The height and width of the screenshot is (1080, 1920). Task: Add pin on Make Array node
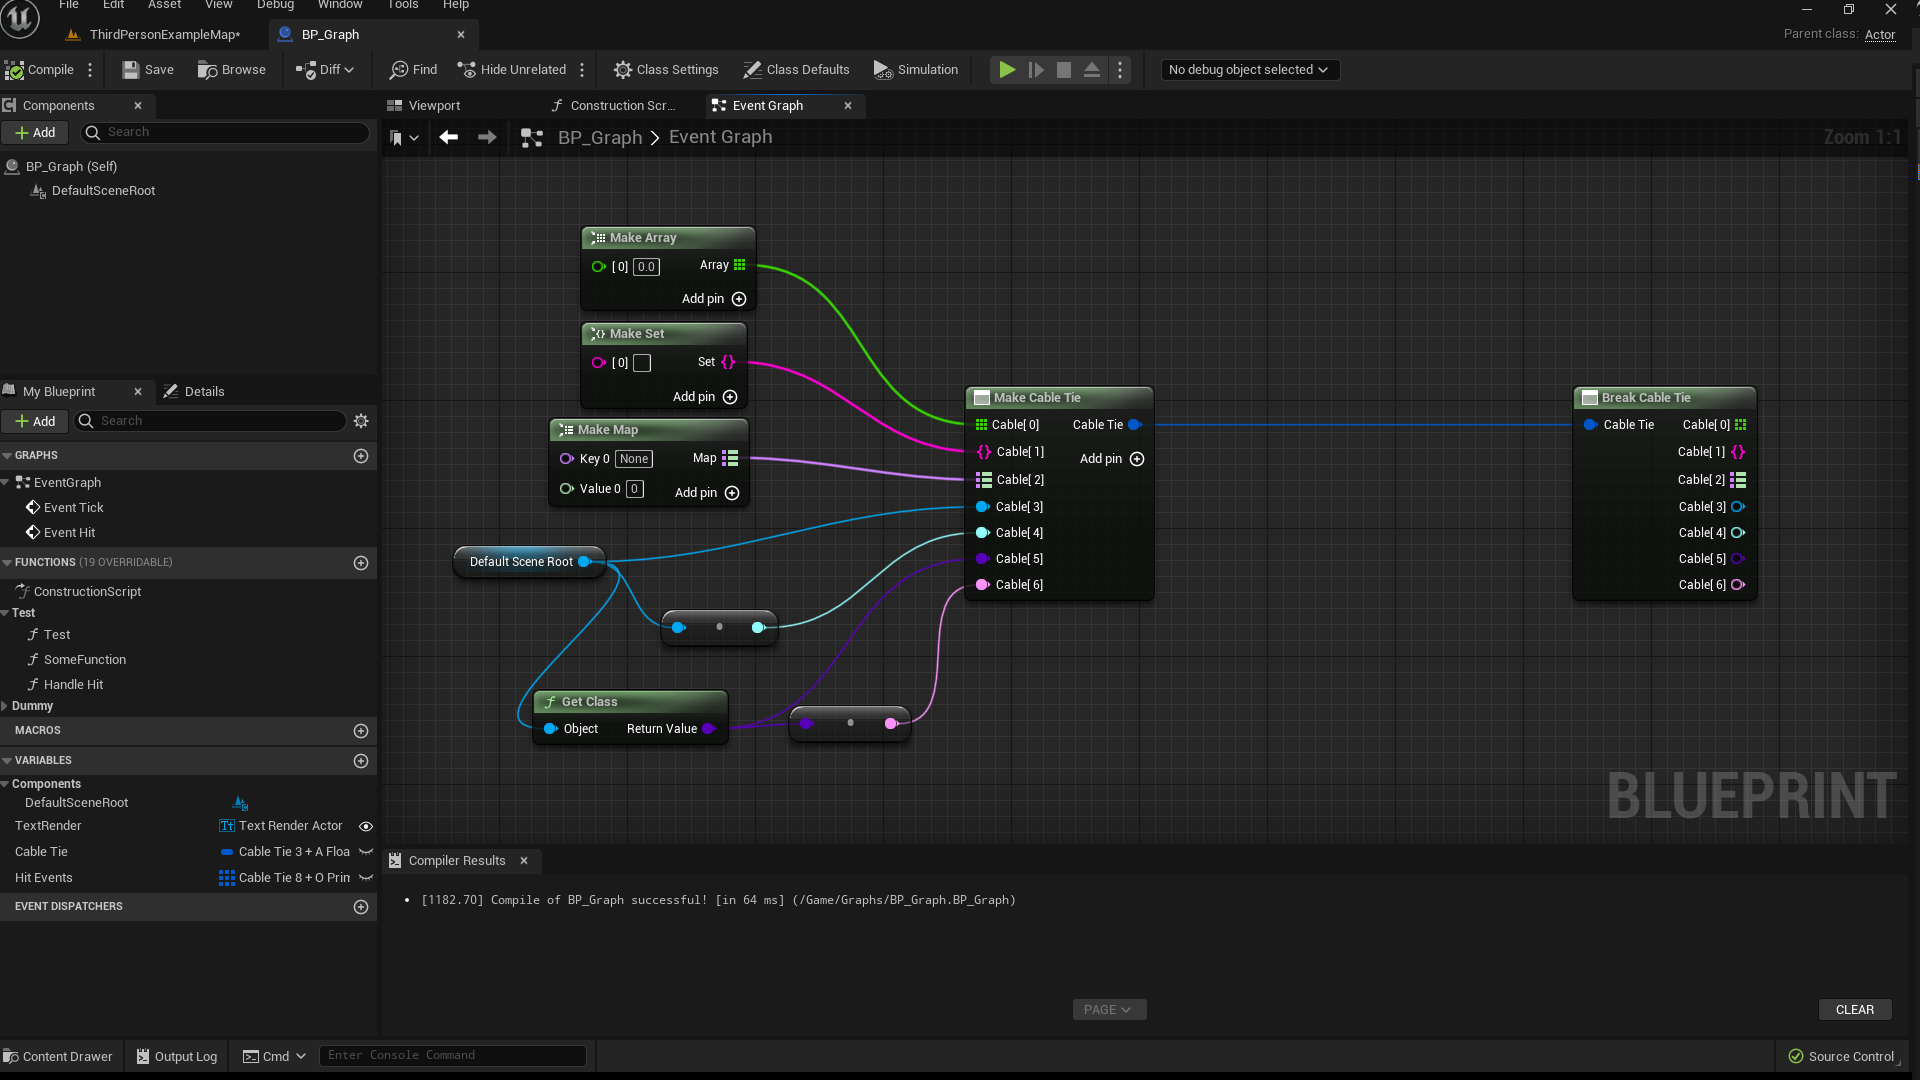point(739,299)
